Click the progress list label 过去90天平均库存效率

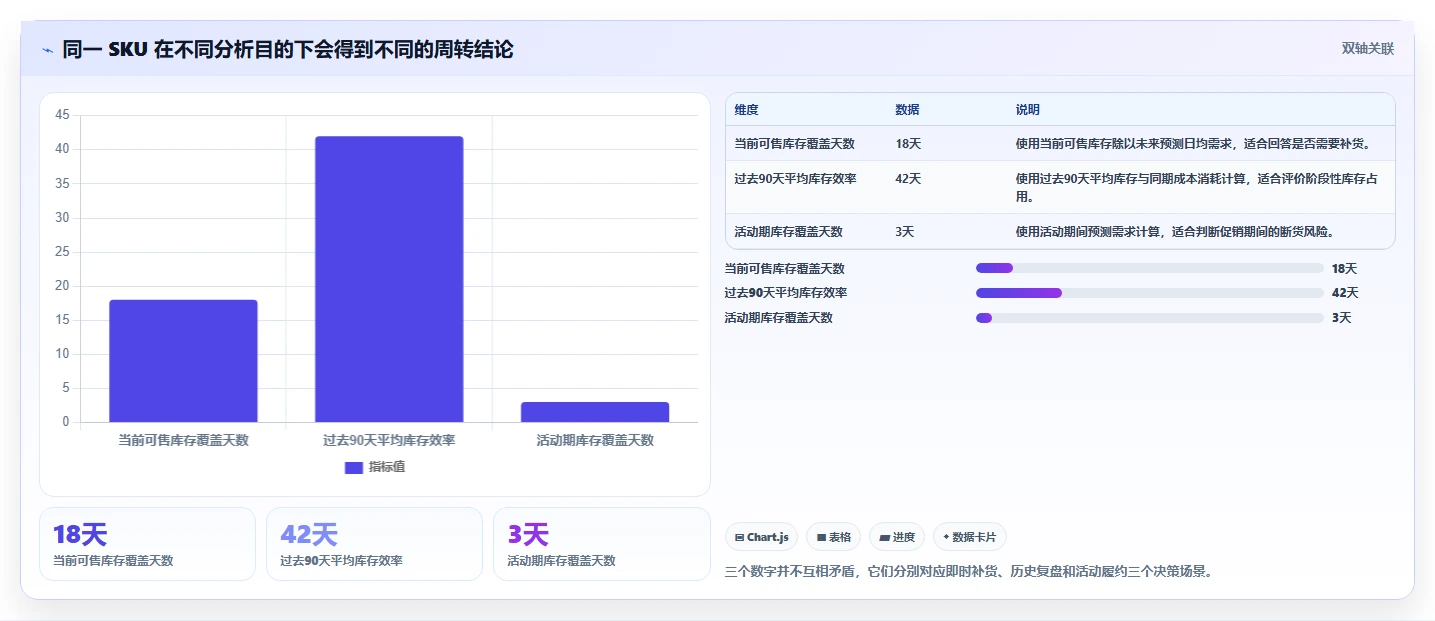tap(786, 293)
